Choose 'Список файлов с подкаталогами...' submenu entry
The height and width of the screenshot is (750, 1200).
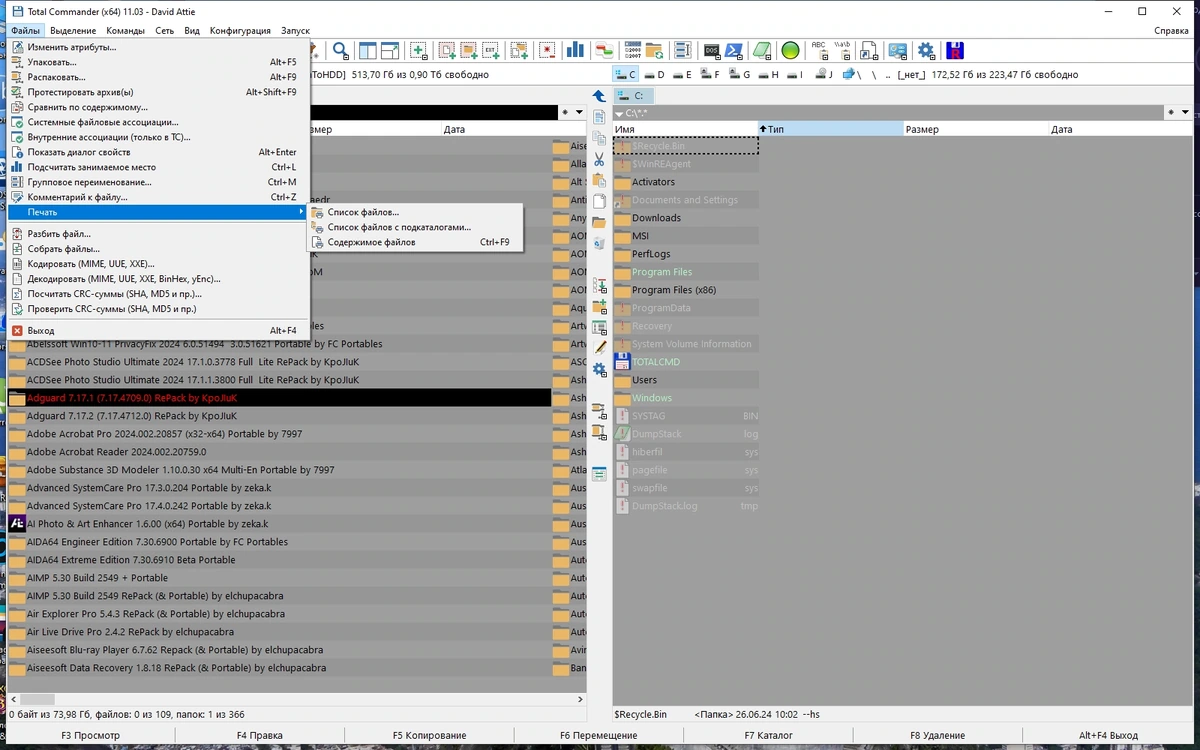click(x=399, y=227)
